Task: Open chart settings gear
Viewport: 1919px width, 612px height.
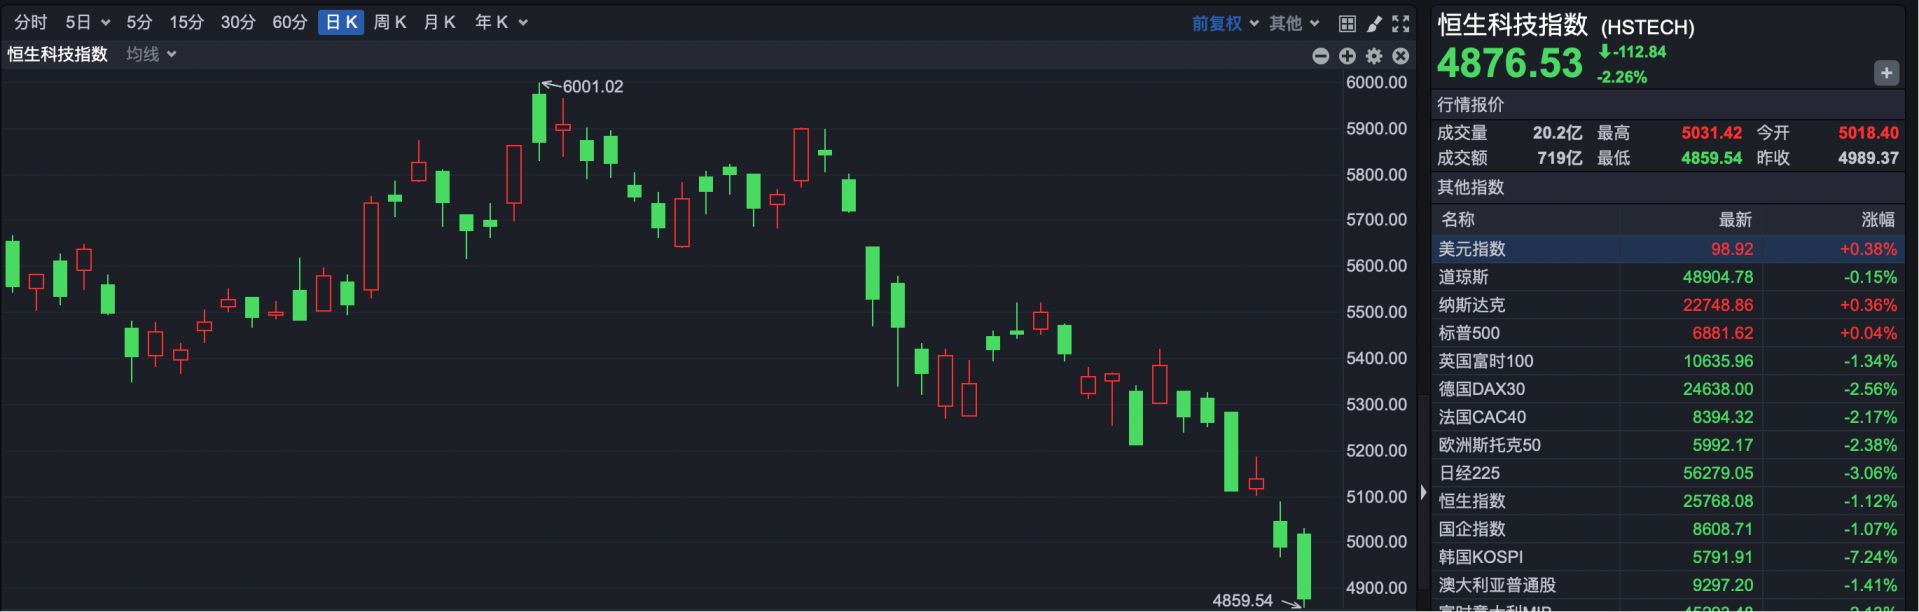Action: tap(1374, 56)
